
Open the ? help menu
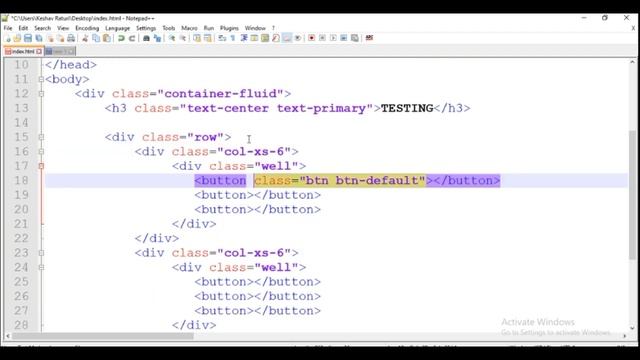273,28
